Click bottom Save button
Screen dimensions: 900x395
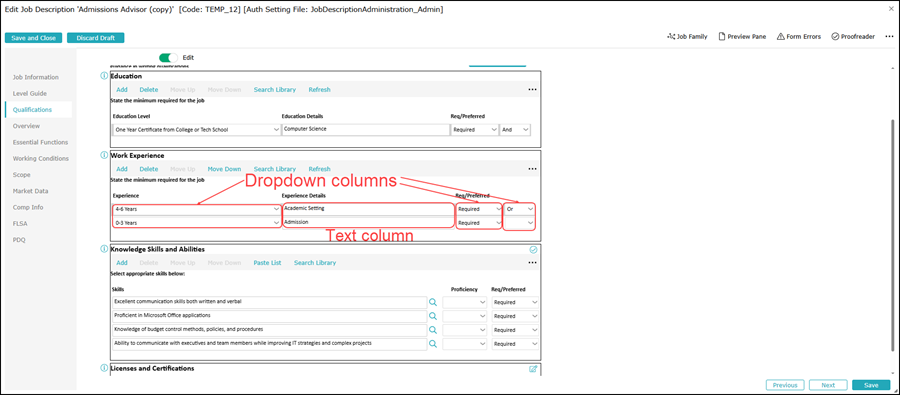[871, 385]
